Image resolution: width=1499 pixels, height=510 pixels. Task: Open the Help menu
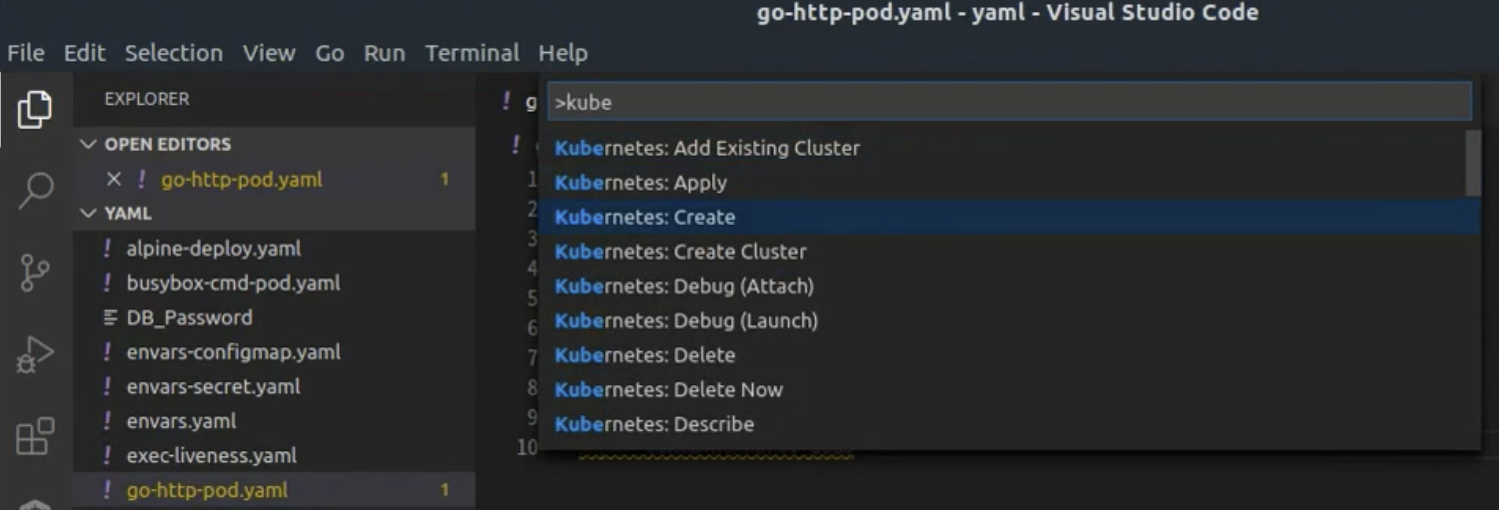[x=563, y=53]
